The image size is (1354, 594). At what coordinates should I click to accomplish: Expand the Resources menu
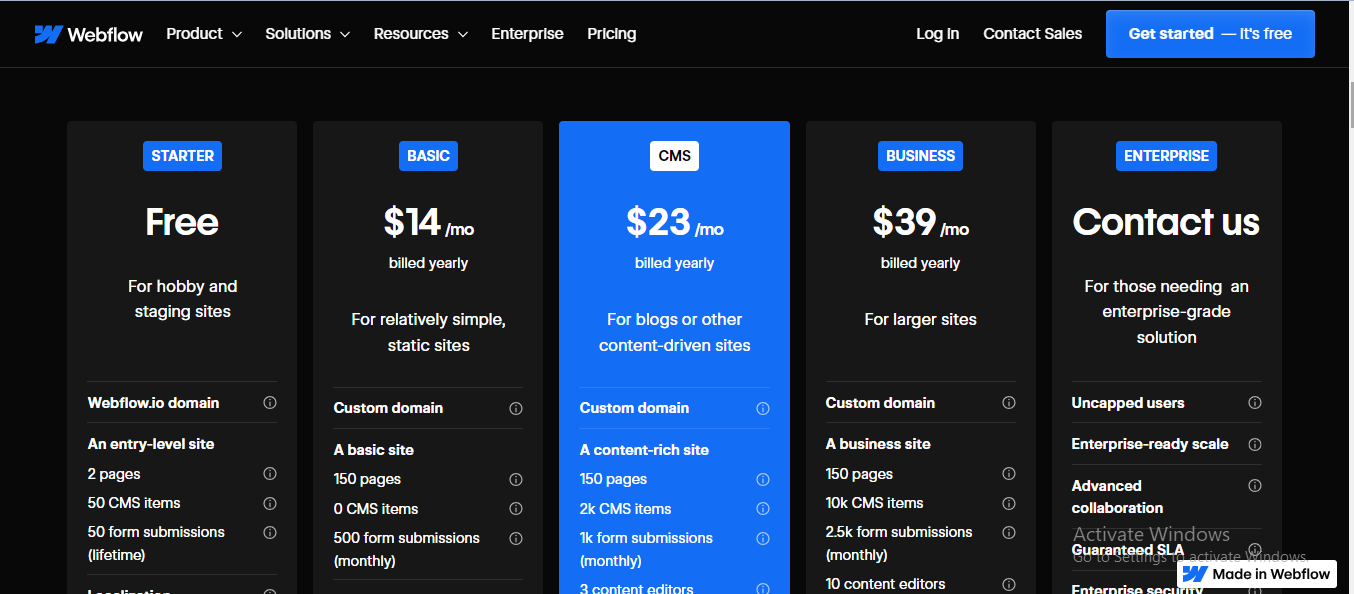[x=420, y=33]
